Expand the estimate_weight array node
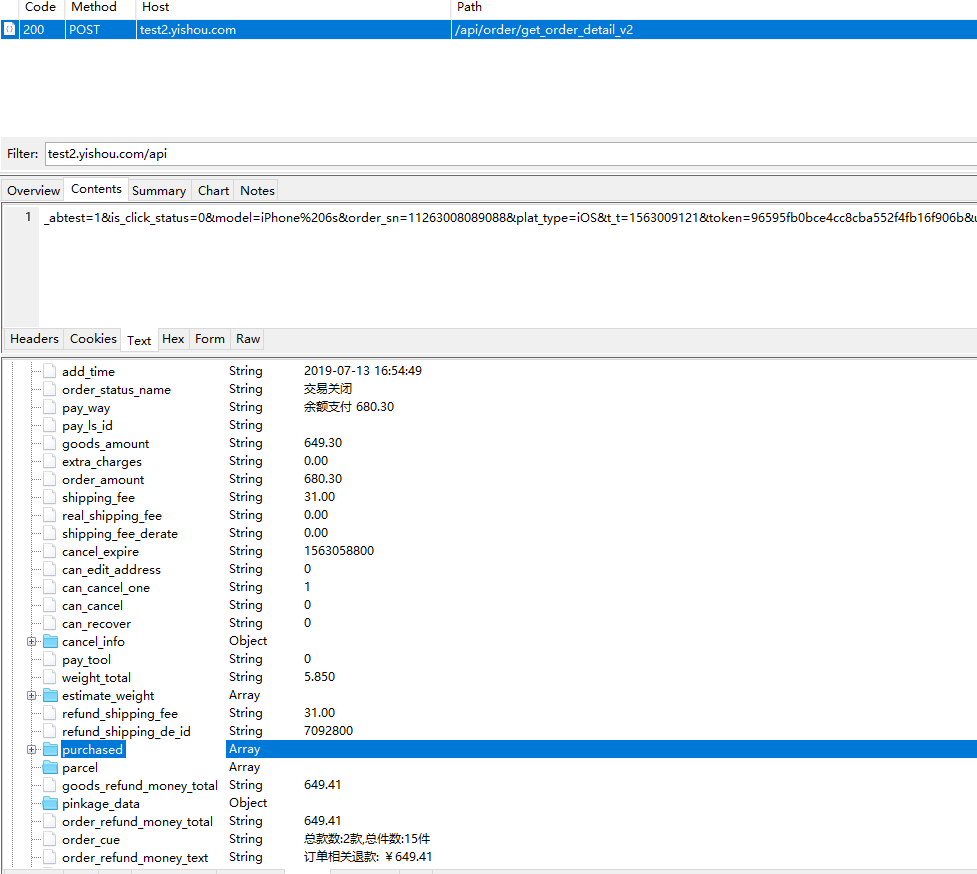 32,695
